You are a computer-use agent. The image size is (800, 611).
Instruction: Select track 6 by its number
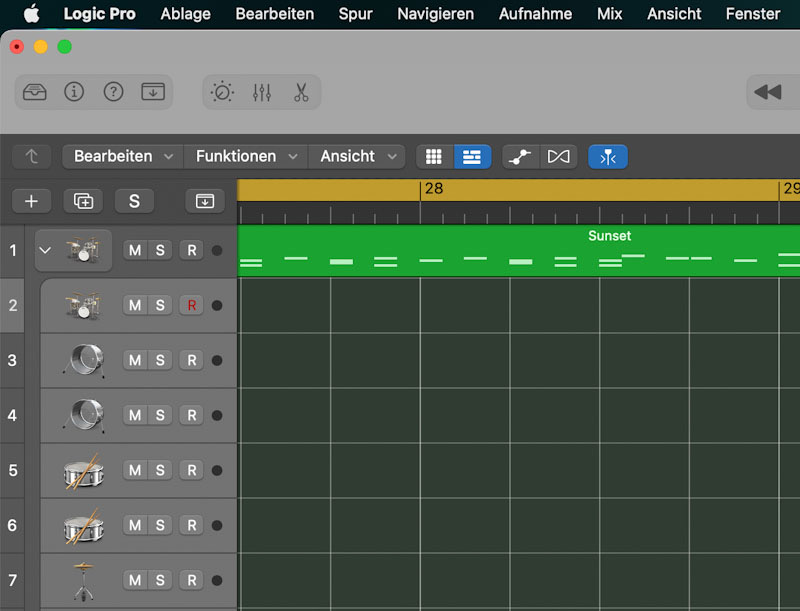[x=12, y=525]
